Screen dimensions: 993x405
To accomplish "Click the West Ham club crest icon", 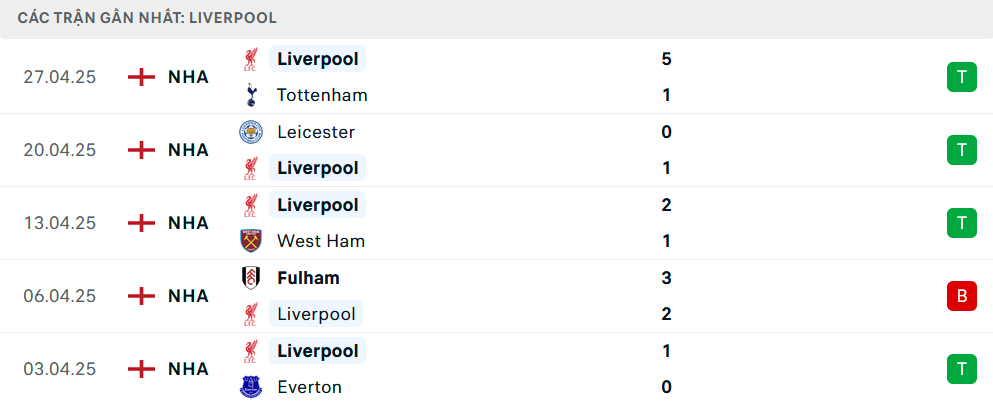I will click(x=250, y=241).
